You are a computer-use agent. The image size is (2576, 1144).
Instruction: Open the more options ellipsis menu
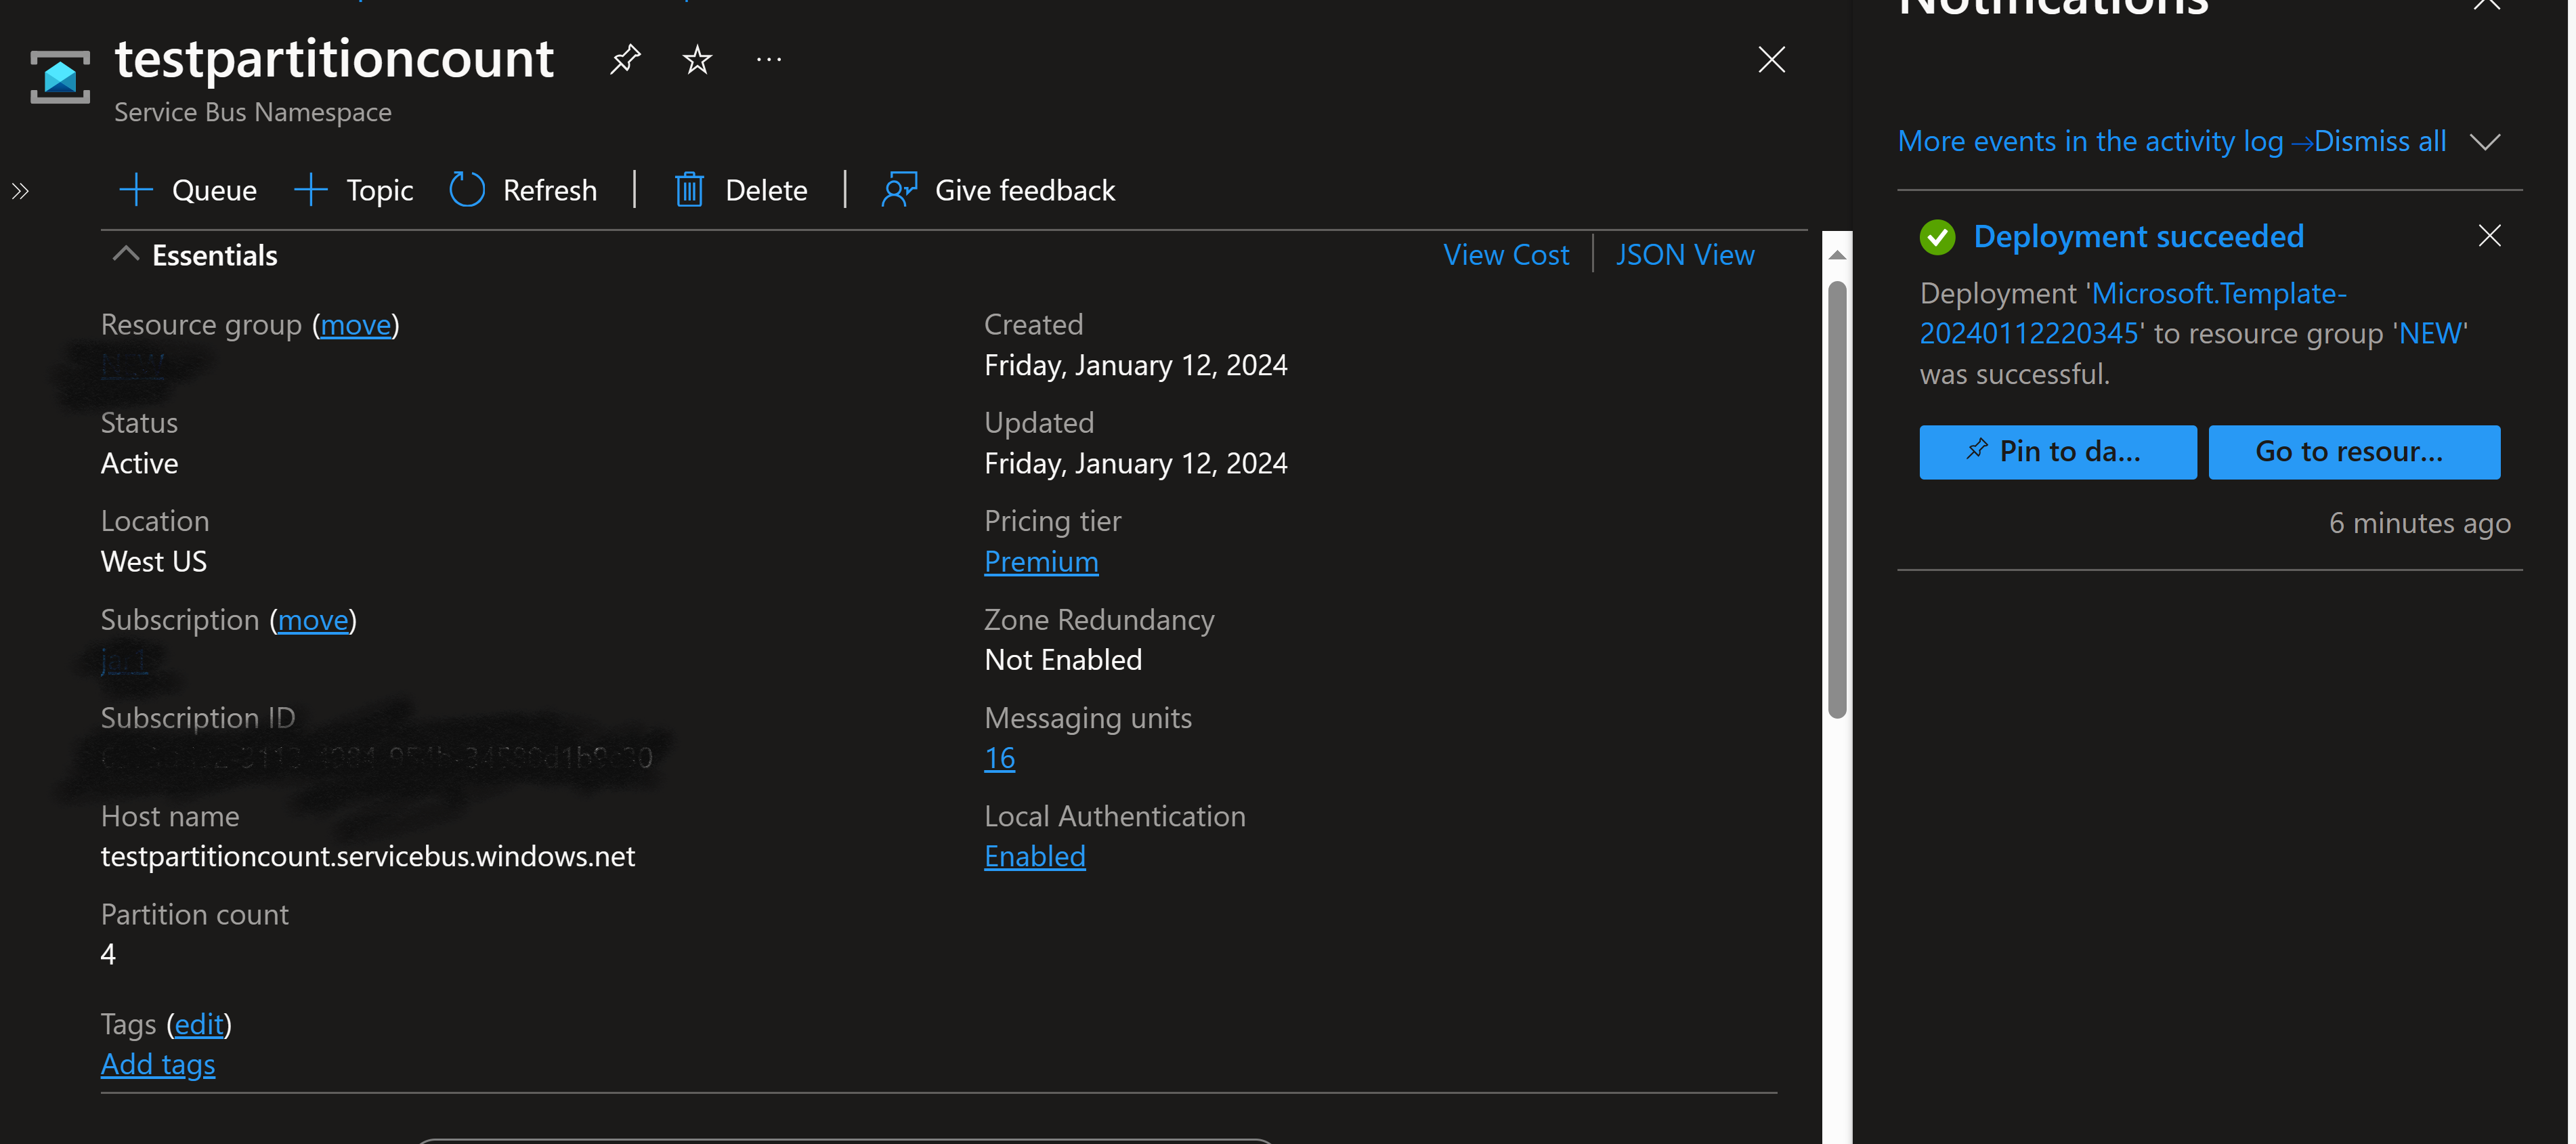point(769,60)
